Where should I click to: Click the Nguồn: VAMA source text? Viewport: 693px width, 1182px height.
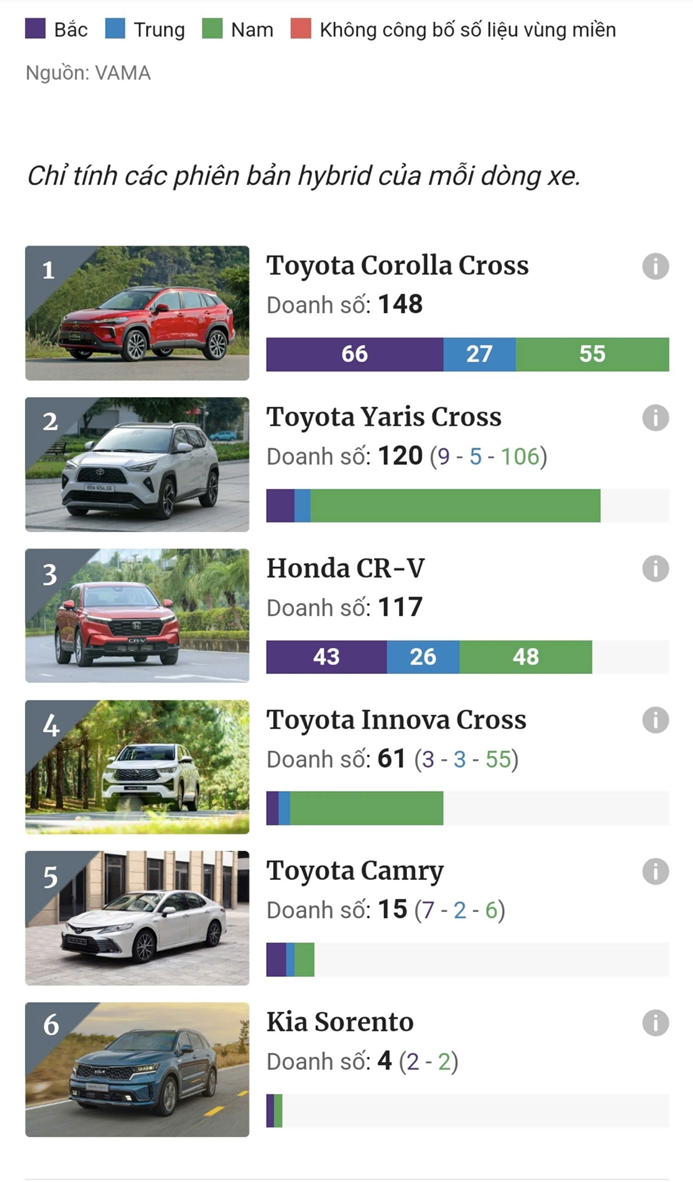click(88, 73)
